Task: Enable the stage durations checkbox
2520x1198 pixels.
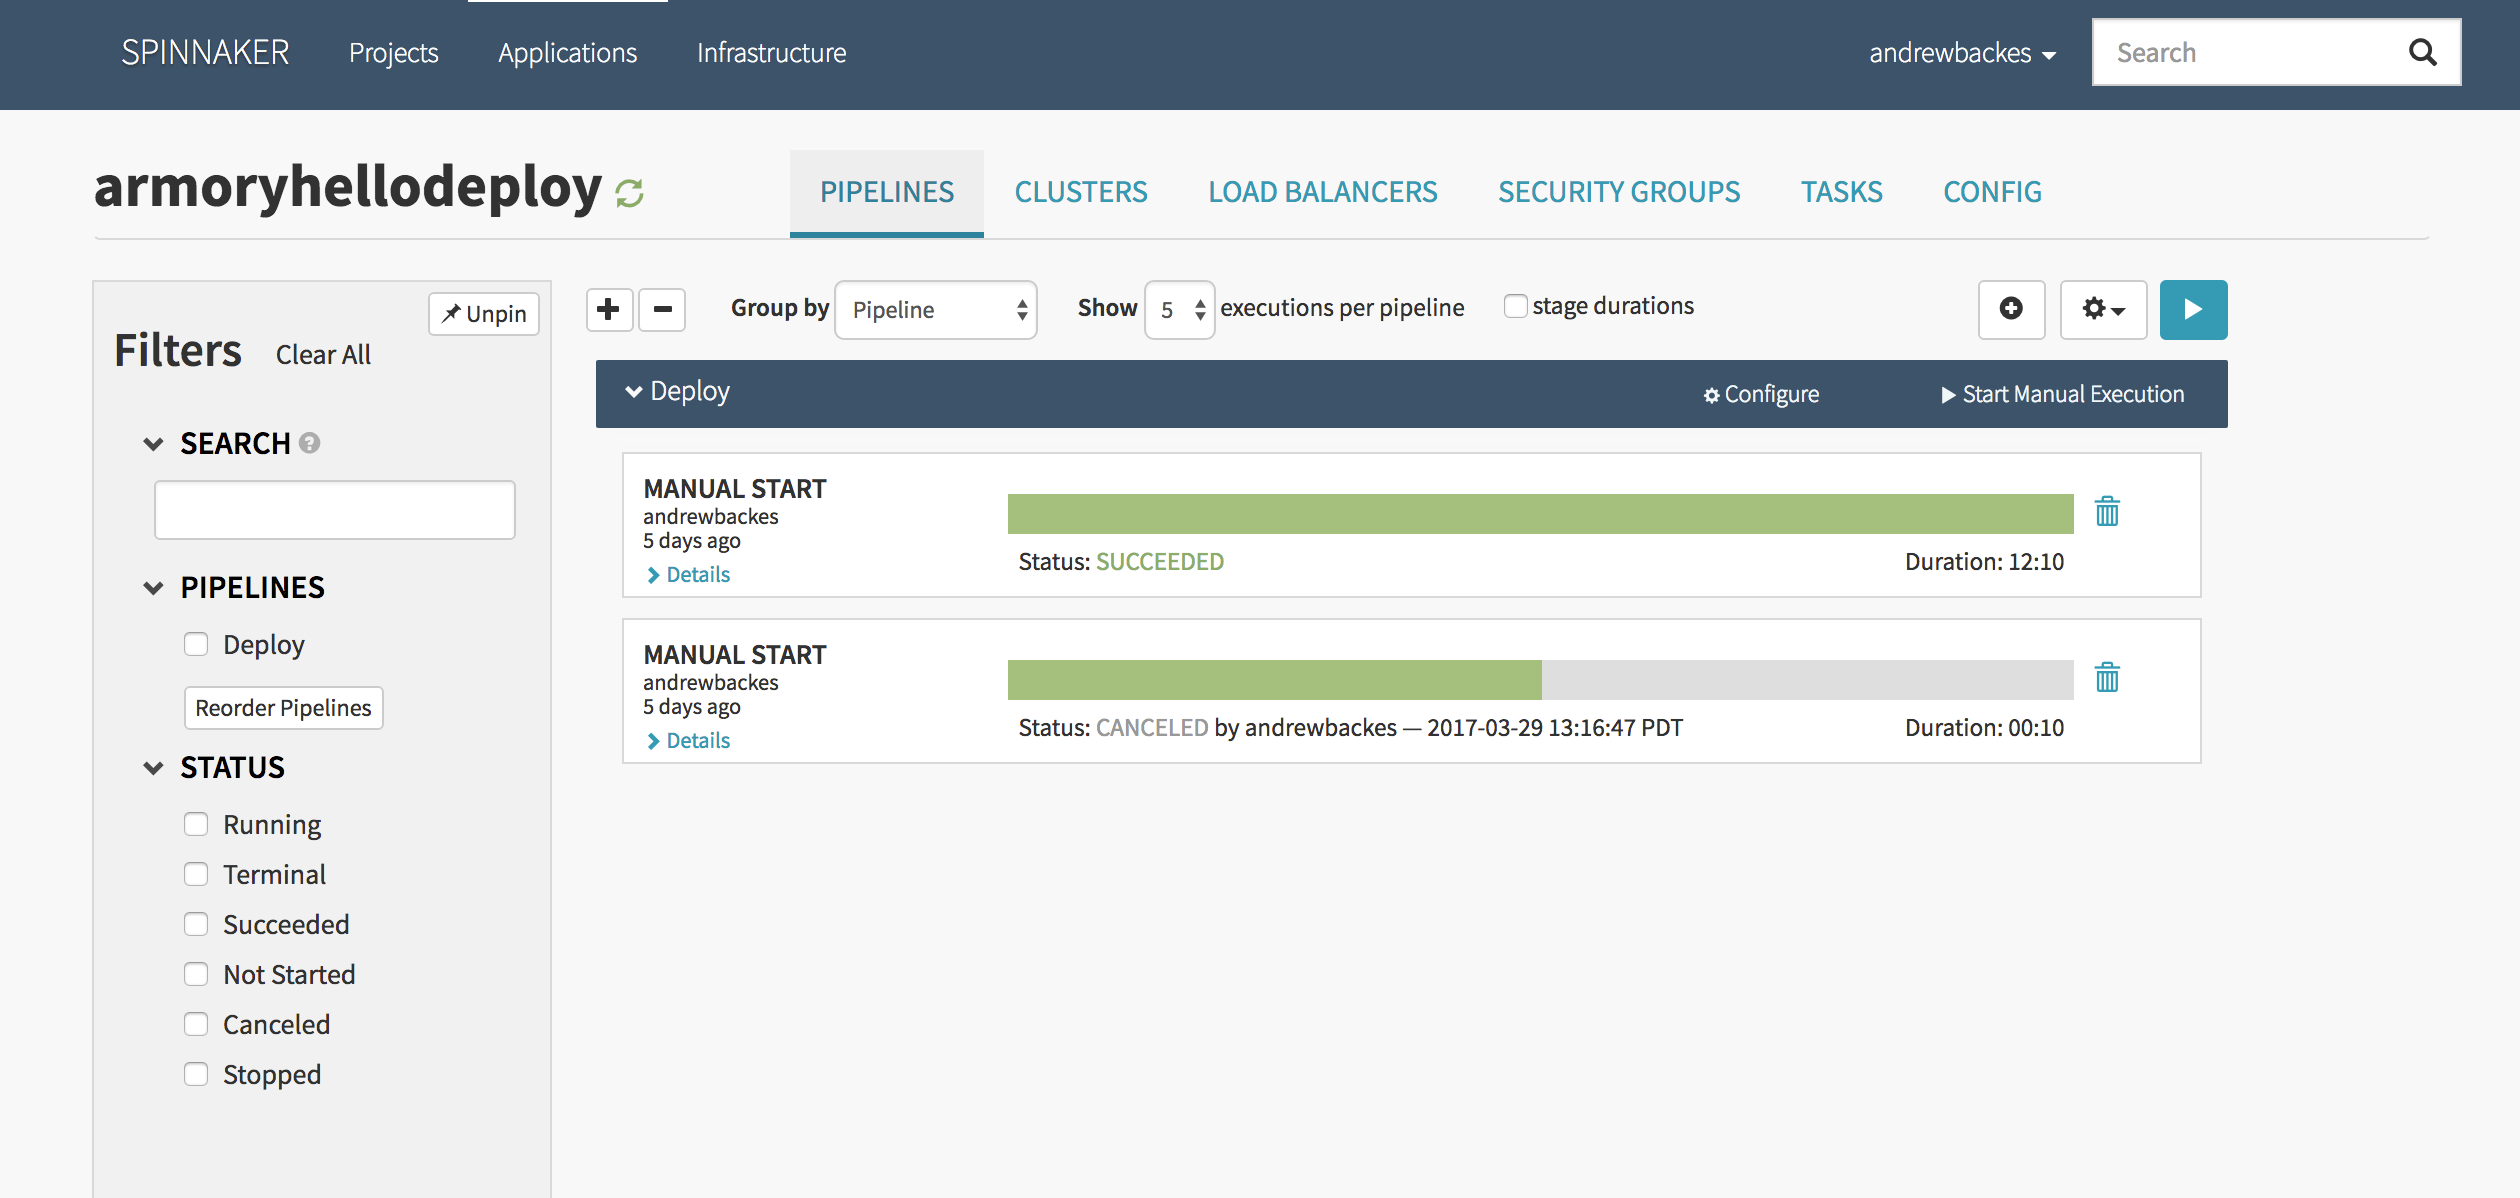Action: pyautogui.click(x=1516, y=306)
